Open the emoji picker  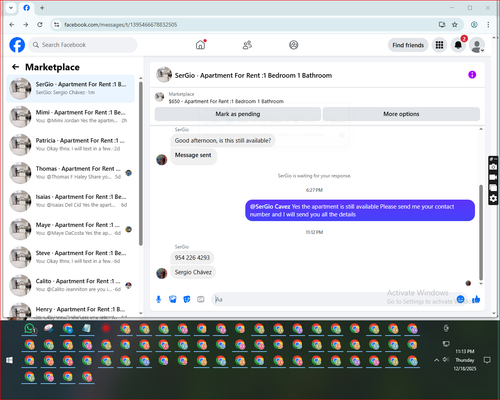point(461,299)
